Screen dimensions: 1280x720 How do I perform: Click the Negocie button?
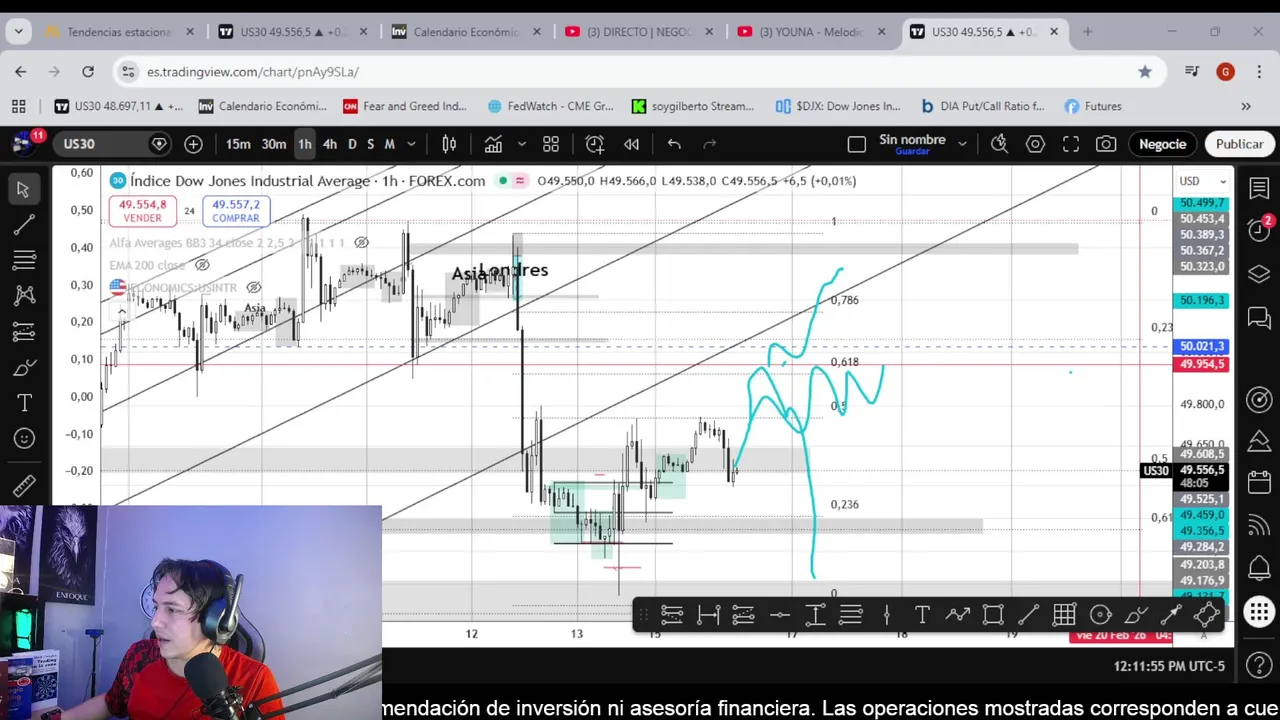click(x=1162, y=144)
